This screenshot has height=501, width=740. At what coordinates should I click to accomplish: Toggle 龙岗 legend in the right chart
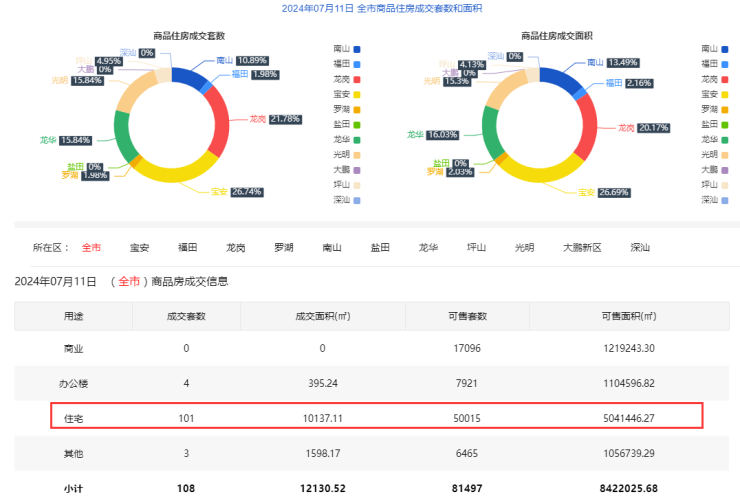point(714,78)
